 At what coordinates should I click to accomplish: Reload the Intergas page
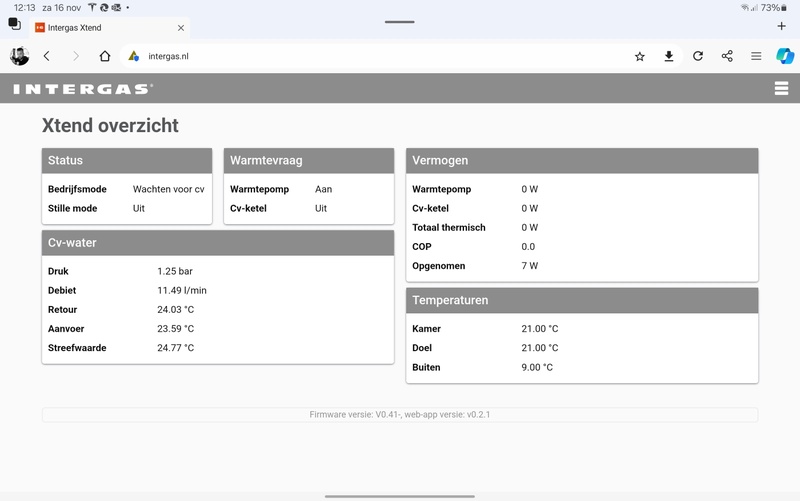[698, 56]
